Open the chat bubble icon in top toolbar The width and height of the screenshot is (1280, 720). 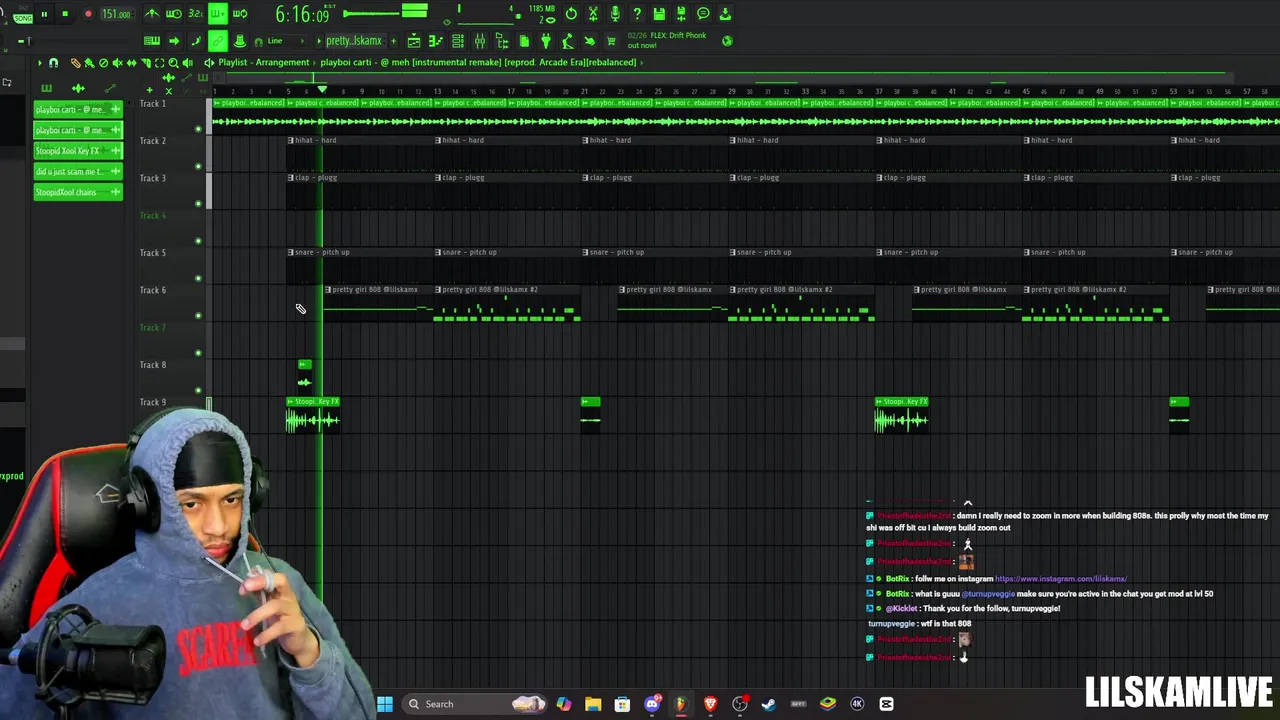(703, 14)
